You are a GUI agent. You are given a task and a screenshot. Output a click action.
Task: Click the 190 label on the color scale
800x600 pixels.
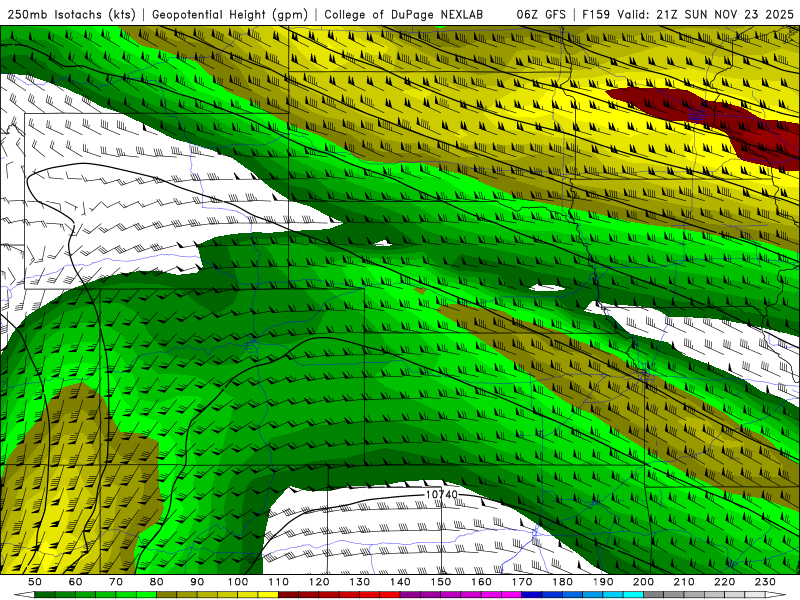603,582
